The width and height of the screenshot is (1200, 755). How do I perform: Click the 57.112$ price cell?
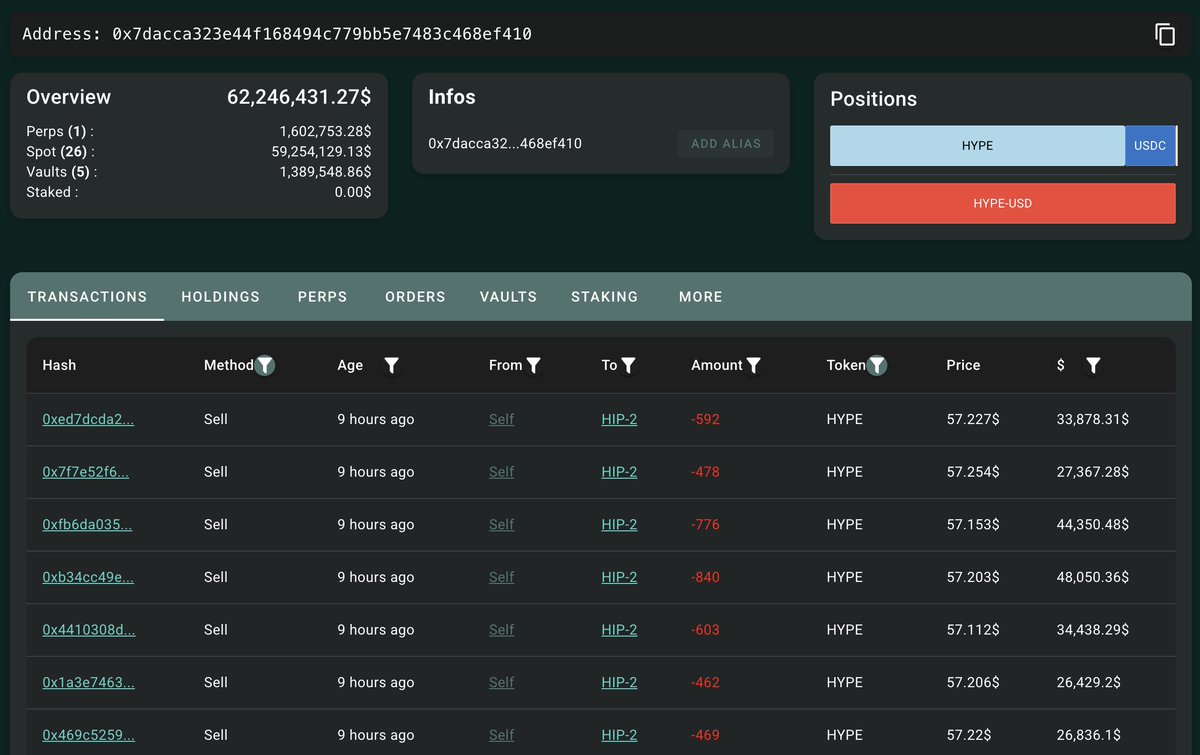pos(972,630)
